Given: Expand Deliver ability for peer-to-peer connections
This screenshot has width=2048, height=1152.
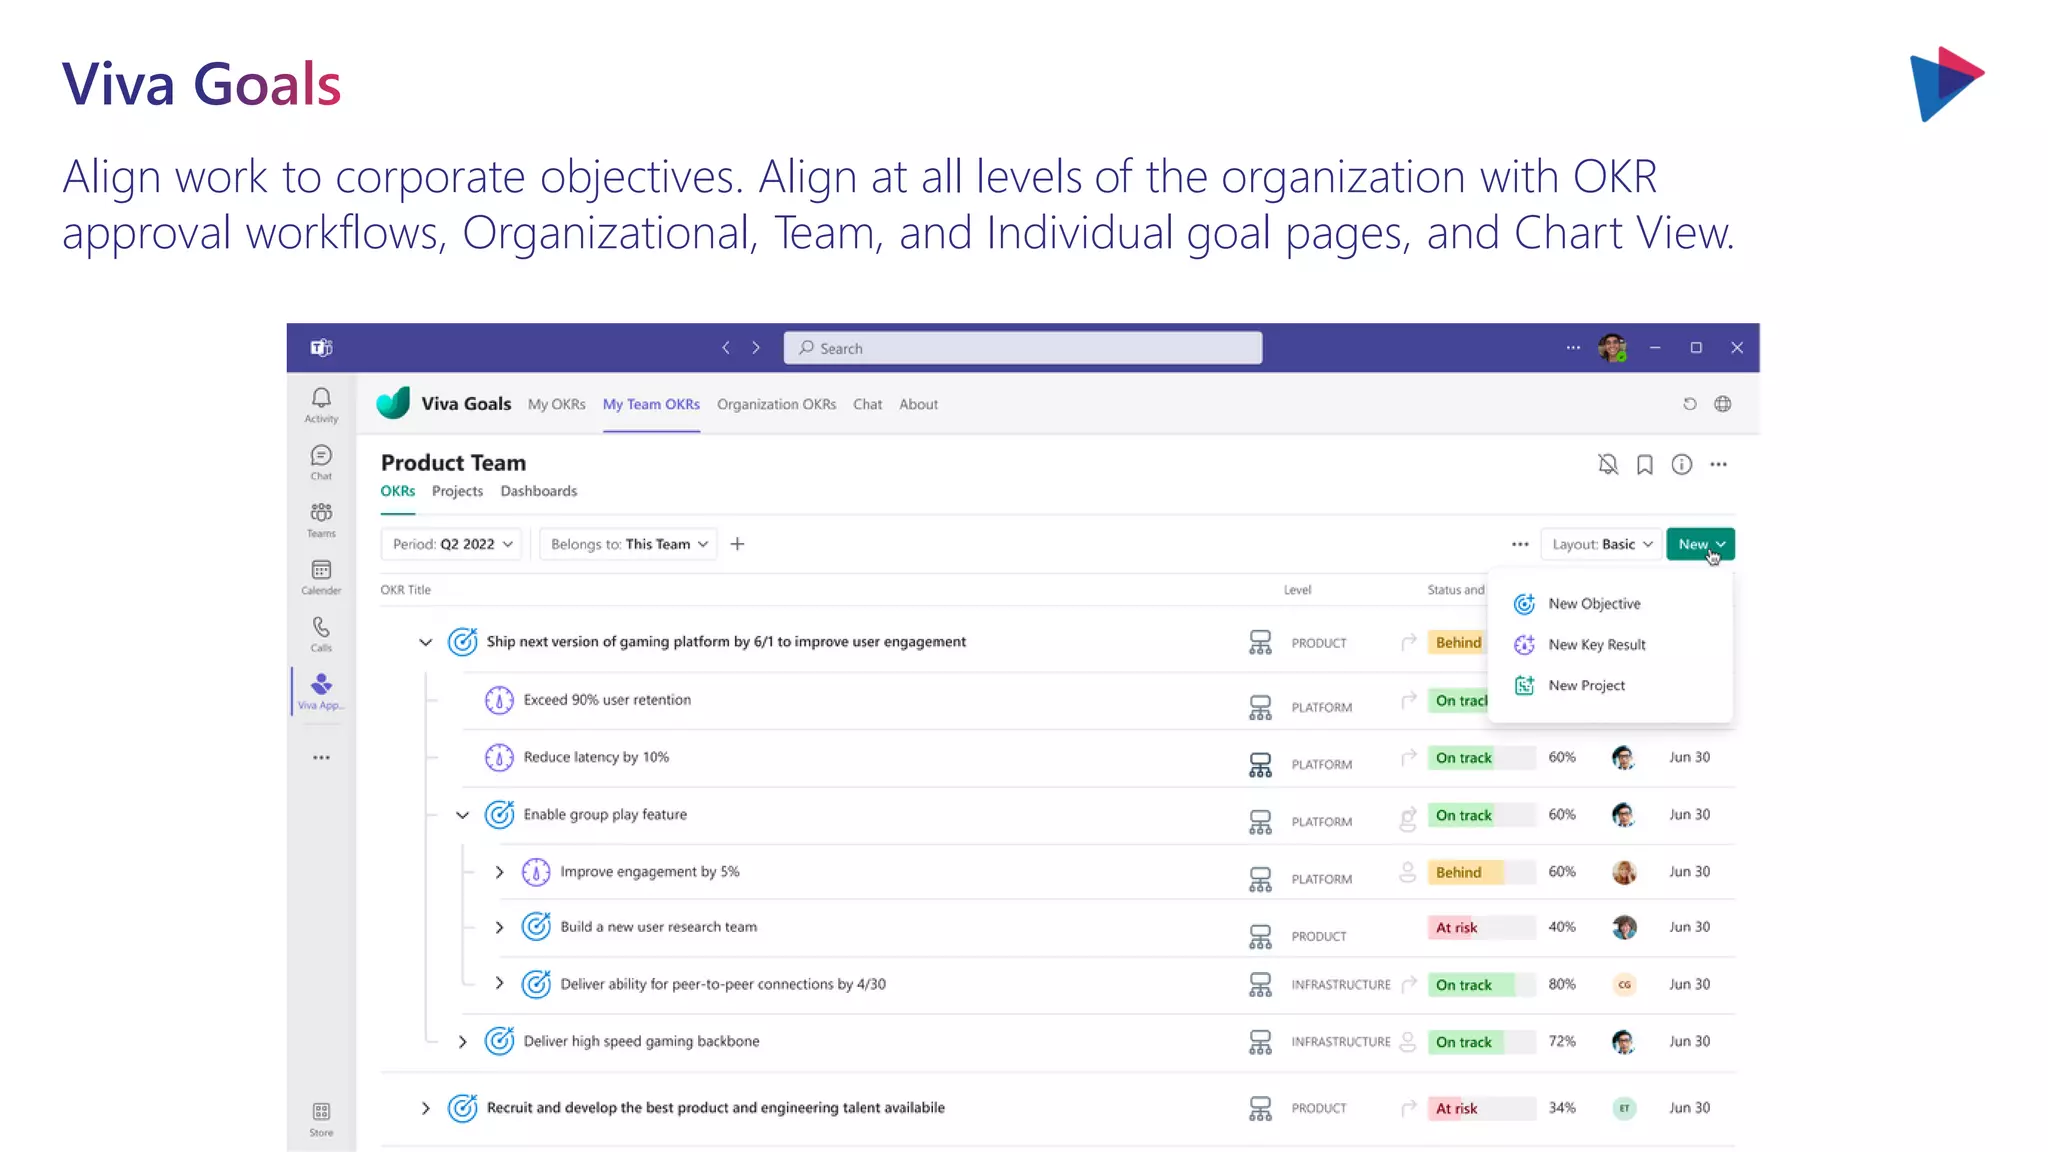Looking at the screenshot, I should [x=499, y=984].
